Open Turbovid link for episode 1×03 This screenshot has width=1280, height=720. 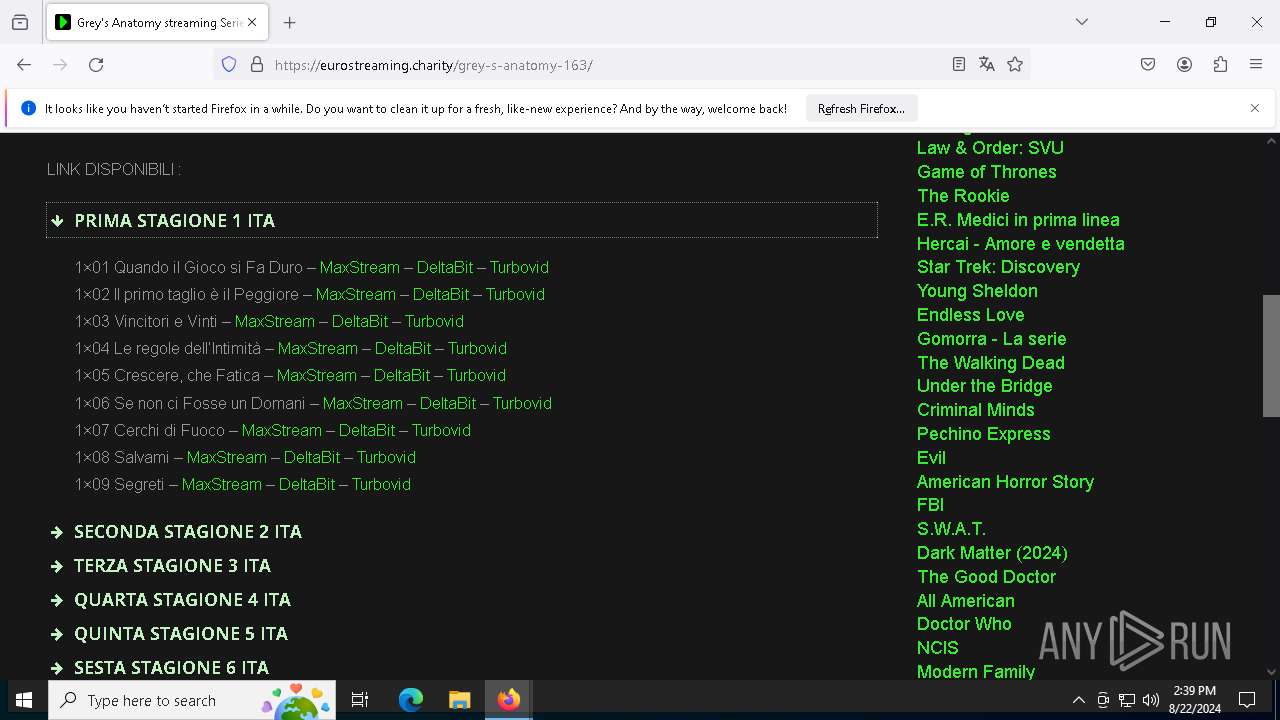(x=434, y=321)
